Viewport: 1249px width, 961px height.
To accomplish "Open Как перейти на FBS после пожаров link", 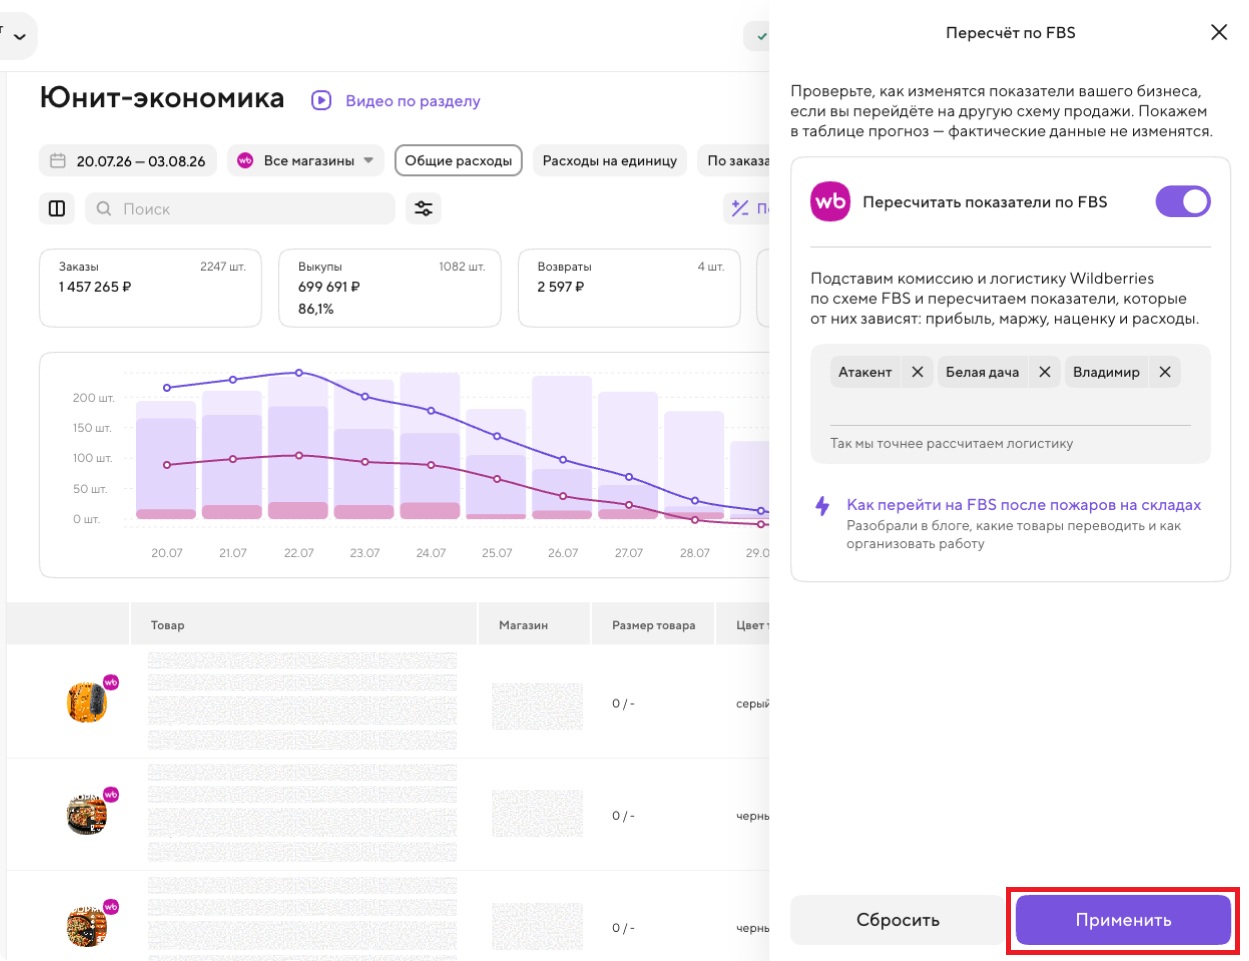I will pyautogui.click(x=1023, y=505).
